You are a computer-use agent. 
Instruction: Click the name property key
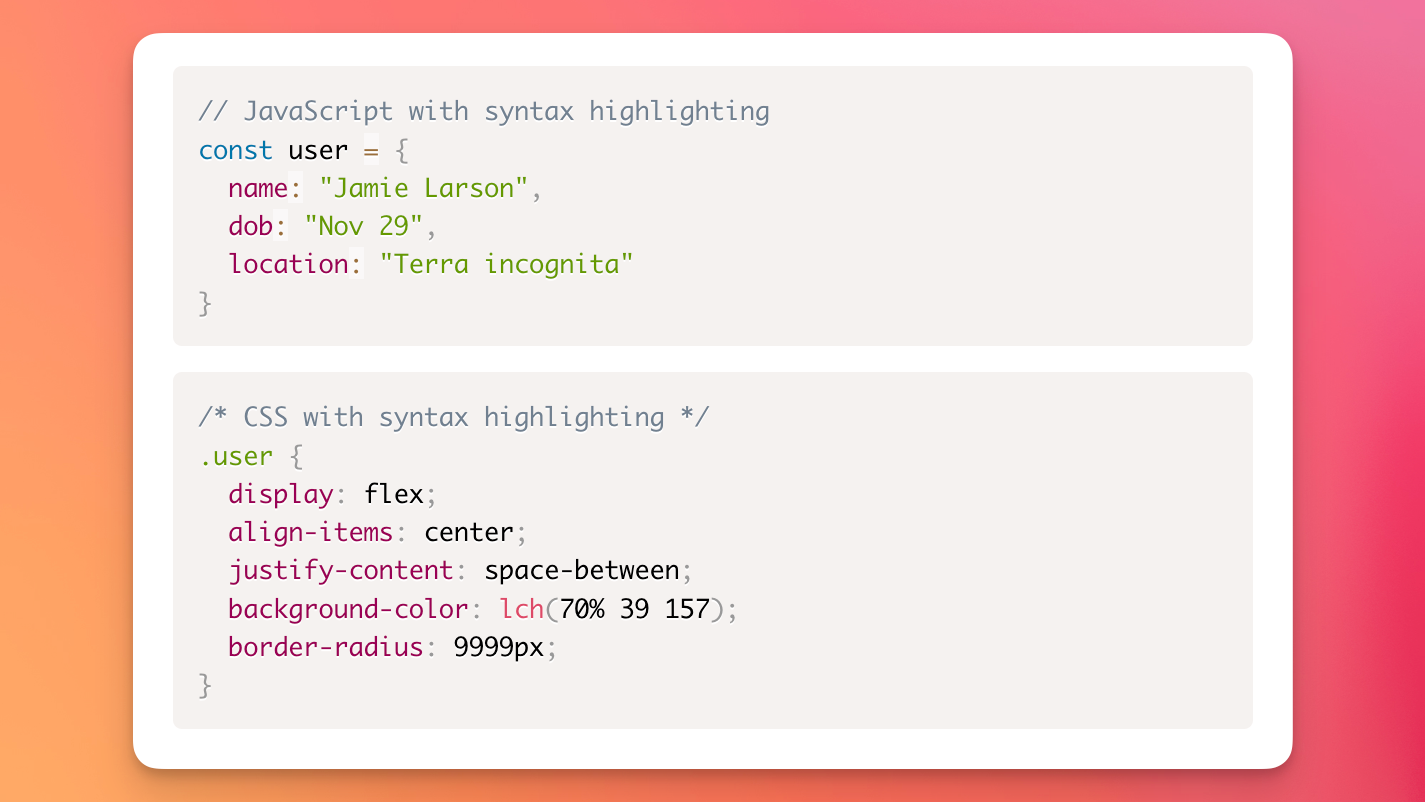click(258, 188)
